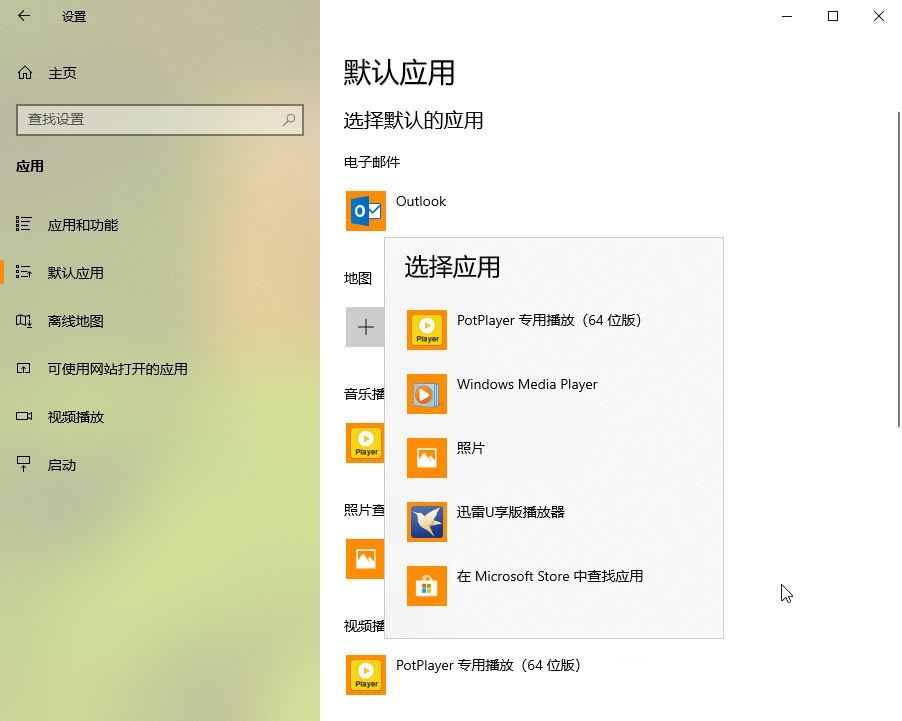Click the search magnifier icon
The image size is (902, 721).
tap(289, 119)
